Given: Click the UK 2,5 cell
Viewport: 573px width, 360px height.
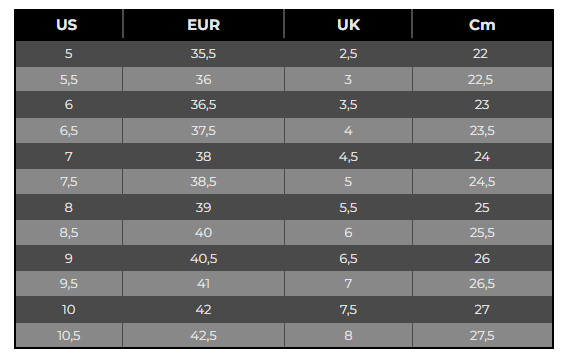Looking at the screenshot, I should point(348,54).
